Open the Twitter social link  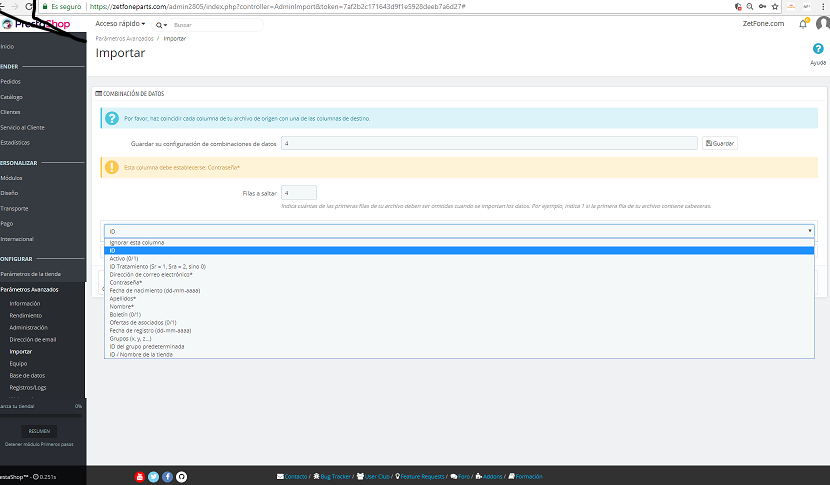[x=154, y=477]
